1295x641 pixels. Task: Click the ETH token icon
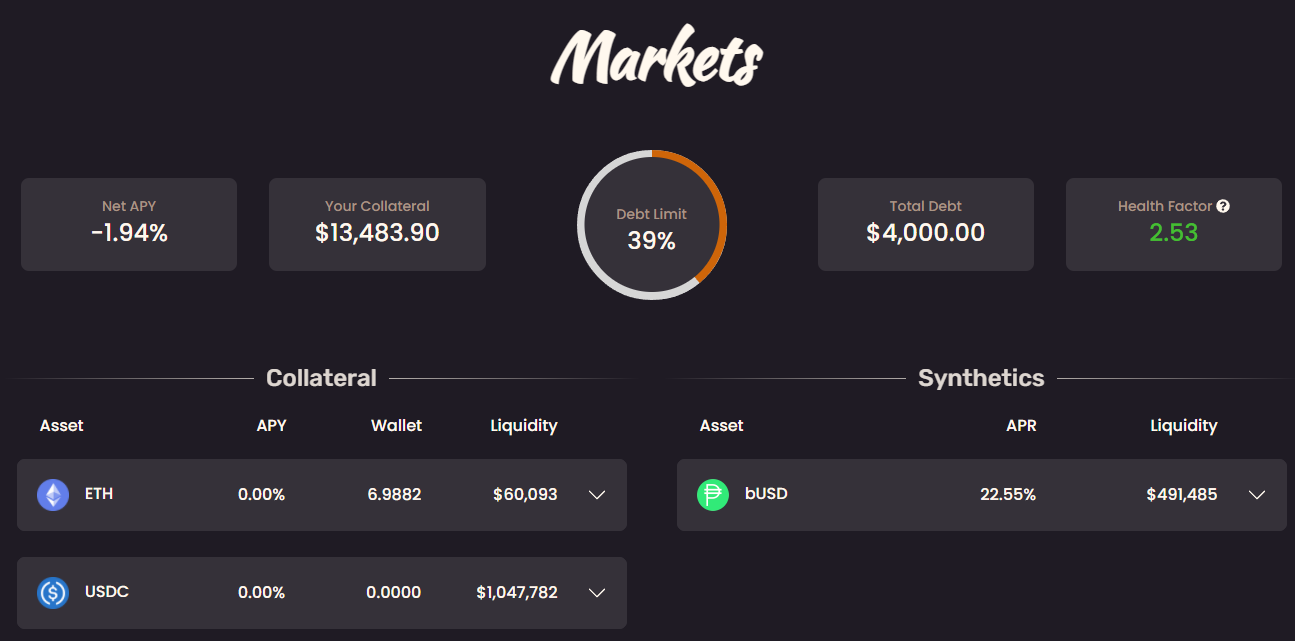click(x=53, y=495)
